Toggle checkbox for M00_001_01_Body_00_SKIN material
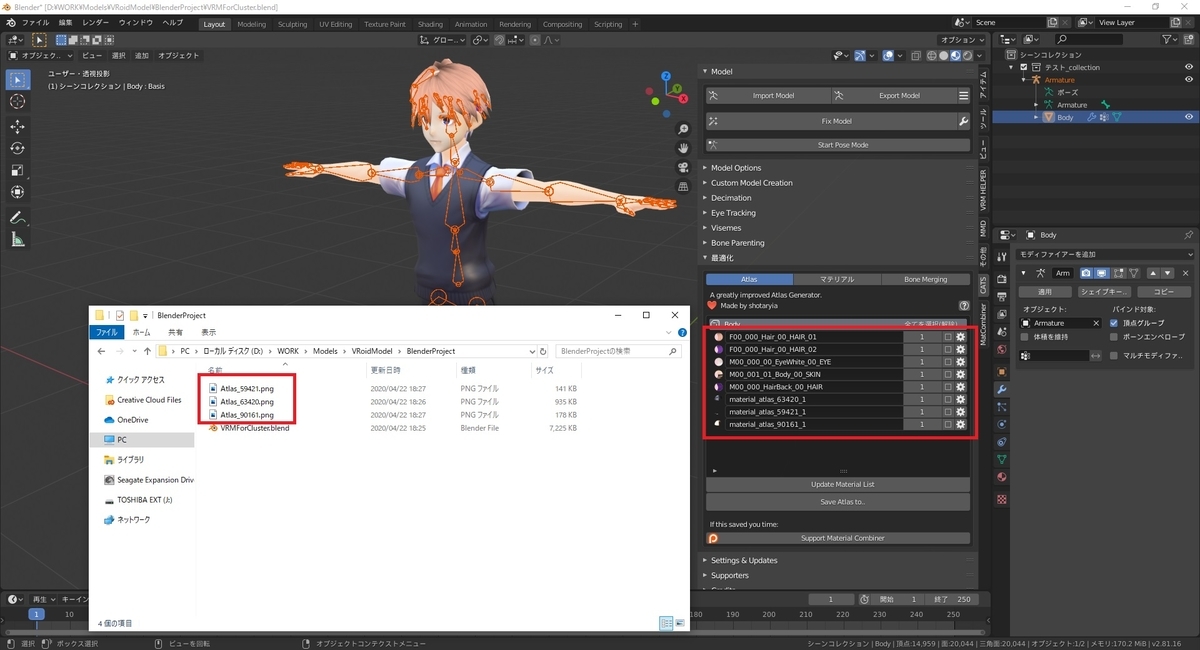 [948, 374]
